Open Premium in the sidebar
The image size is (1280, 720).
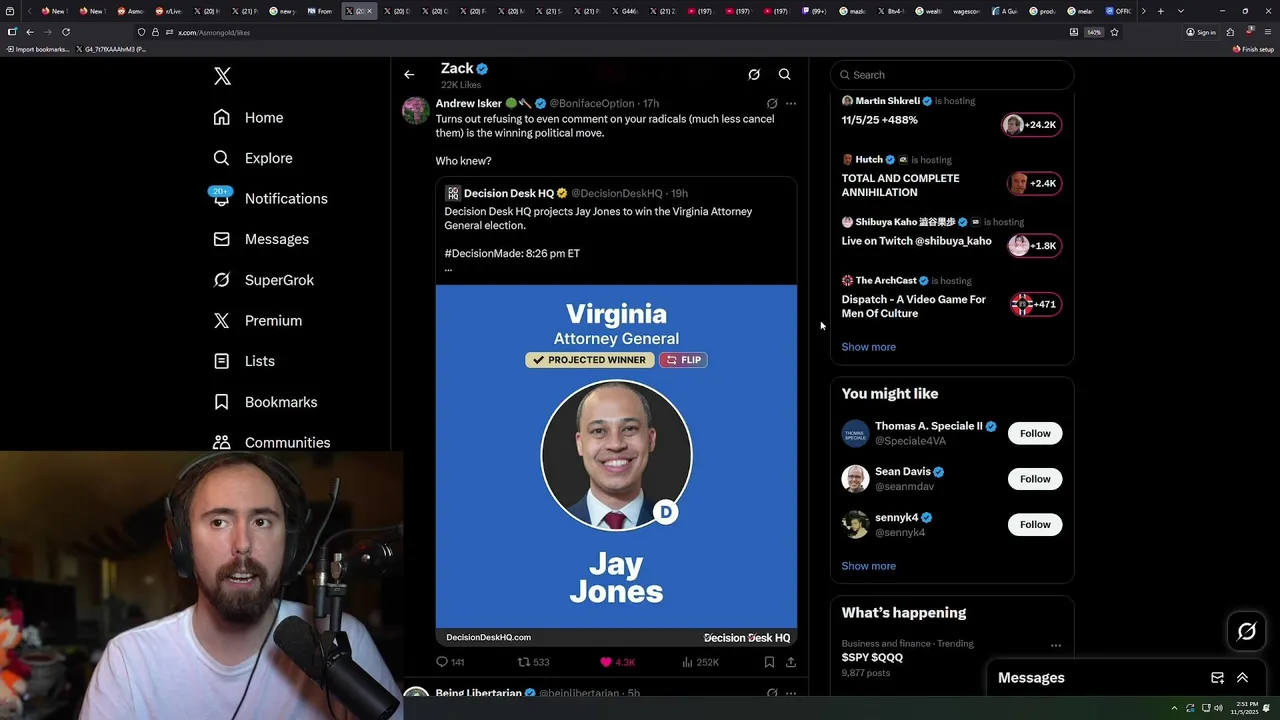pyautogui.click(x=257, y=320)
